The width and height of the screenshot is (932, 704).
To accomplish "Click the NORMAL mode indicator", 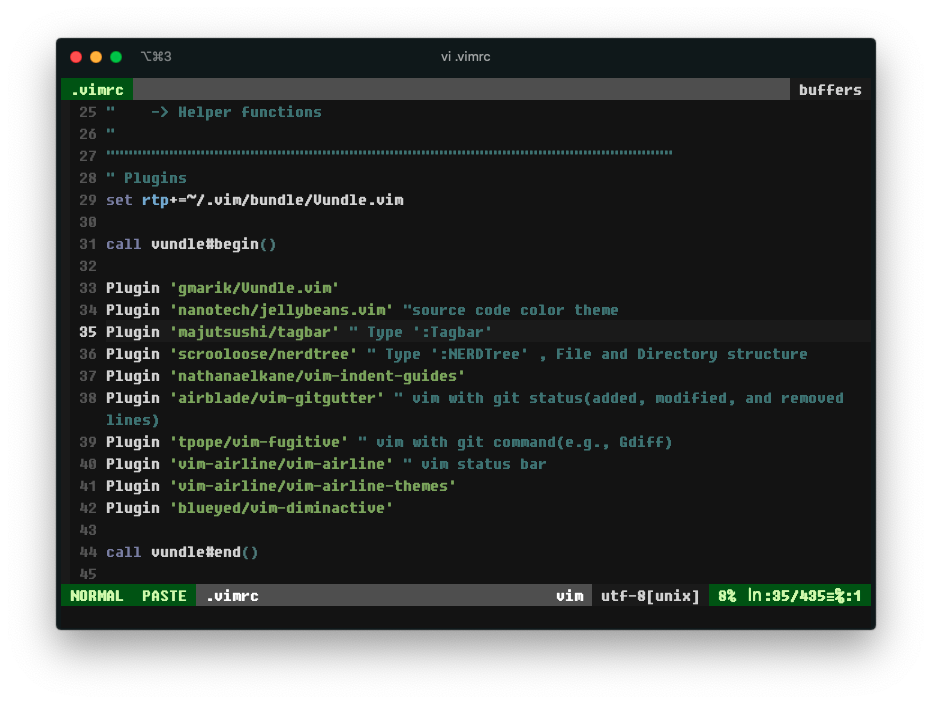I will click(x=97, y=596).
